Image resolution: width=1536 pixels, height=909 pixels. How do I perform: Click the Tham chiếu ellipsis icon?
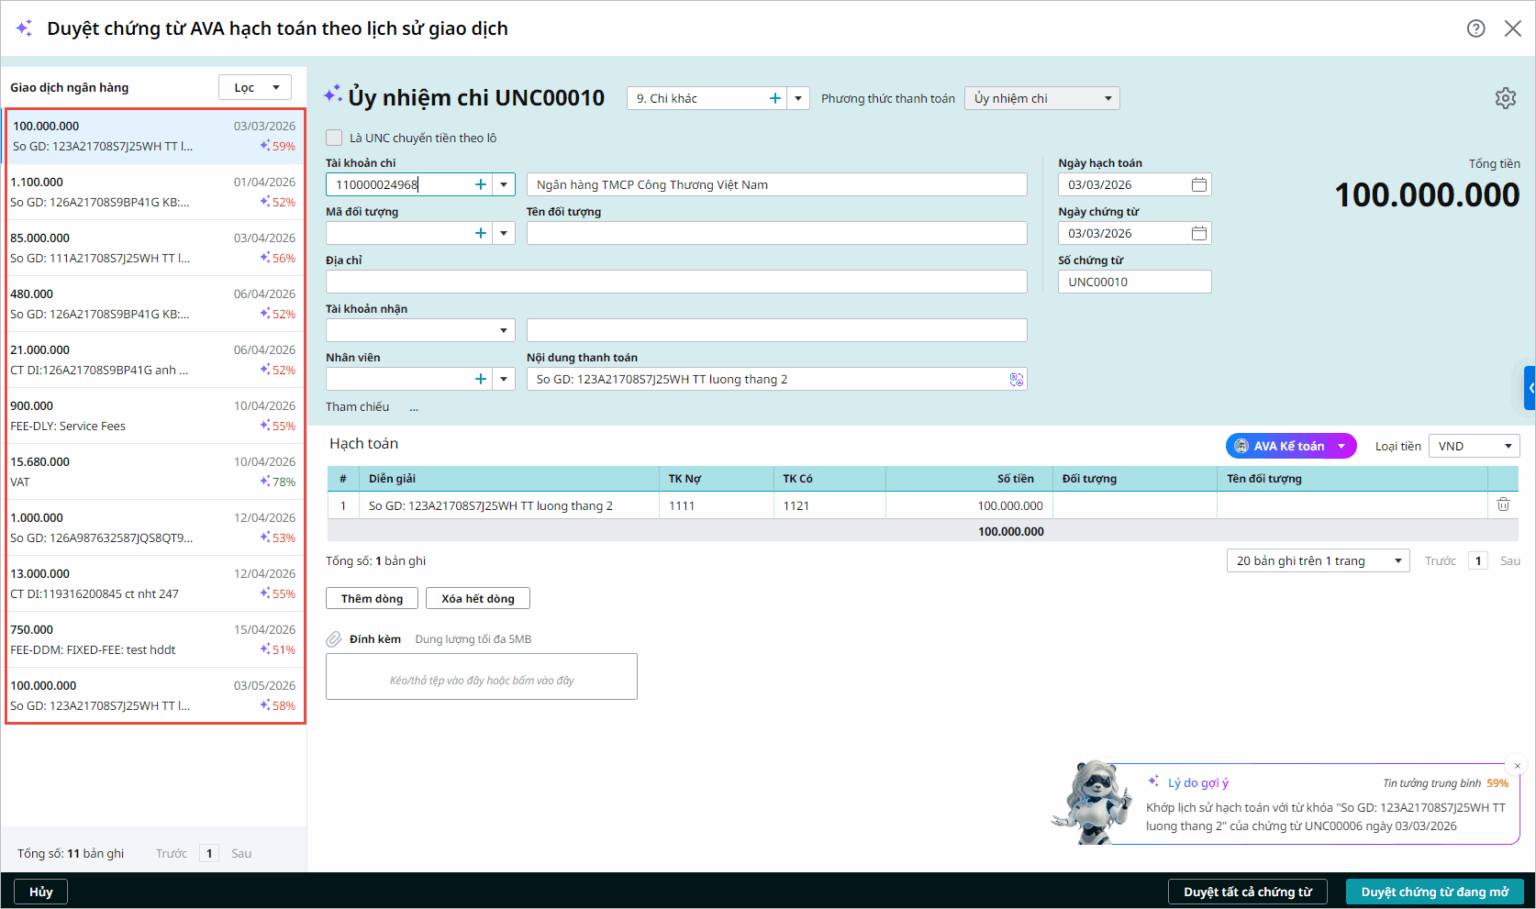click(414, 407)
